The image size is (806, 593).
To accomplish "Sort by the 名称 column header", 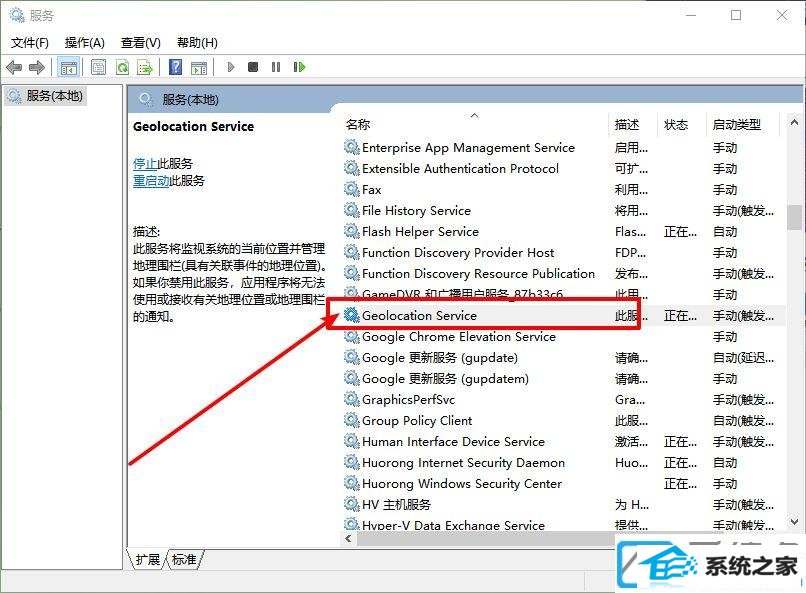I will tap(358, 124).
